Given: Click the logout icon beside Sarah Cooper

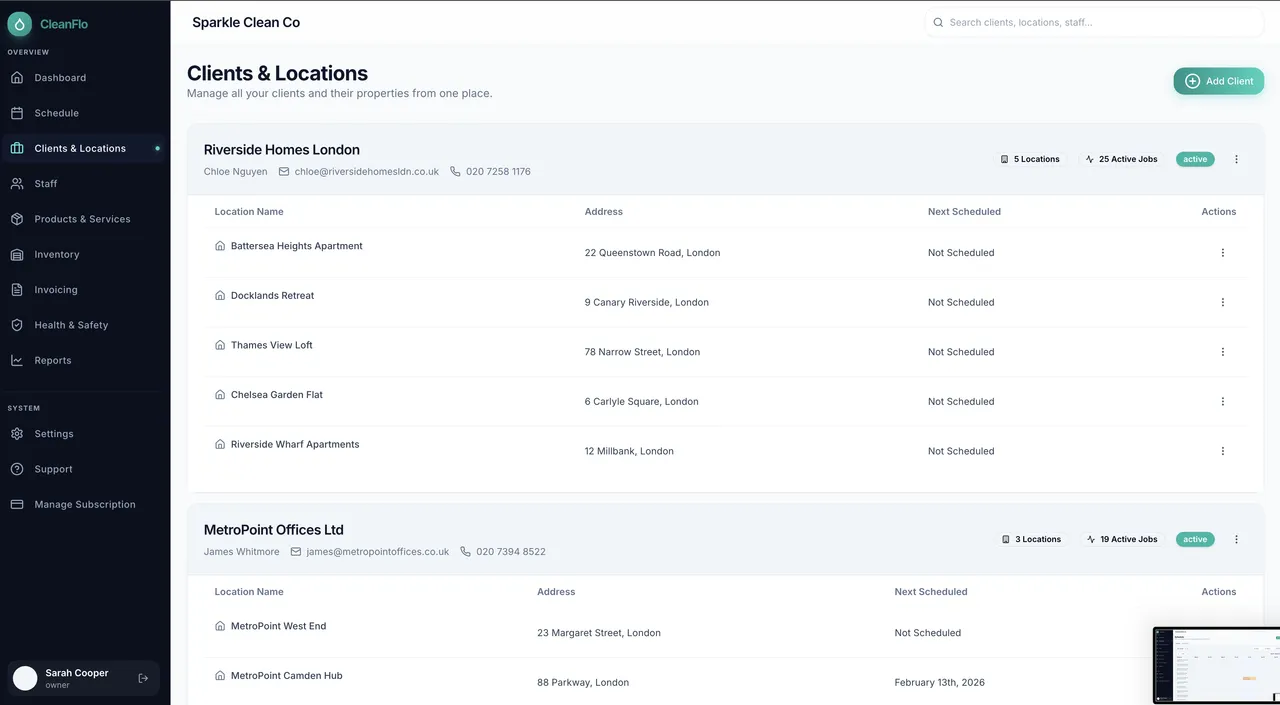Looking at the screenshot, I should (143, 678).
